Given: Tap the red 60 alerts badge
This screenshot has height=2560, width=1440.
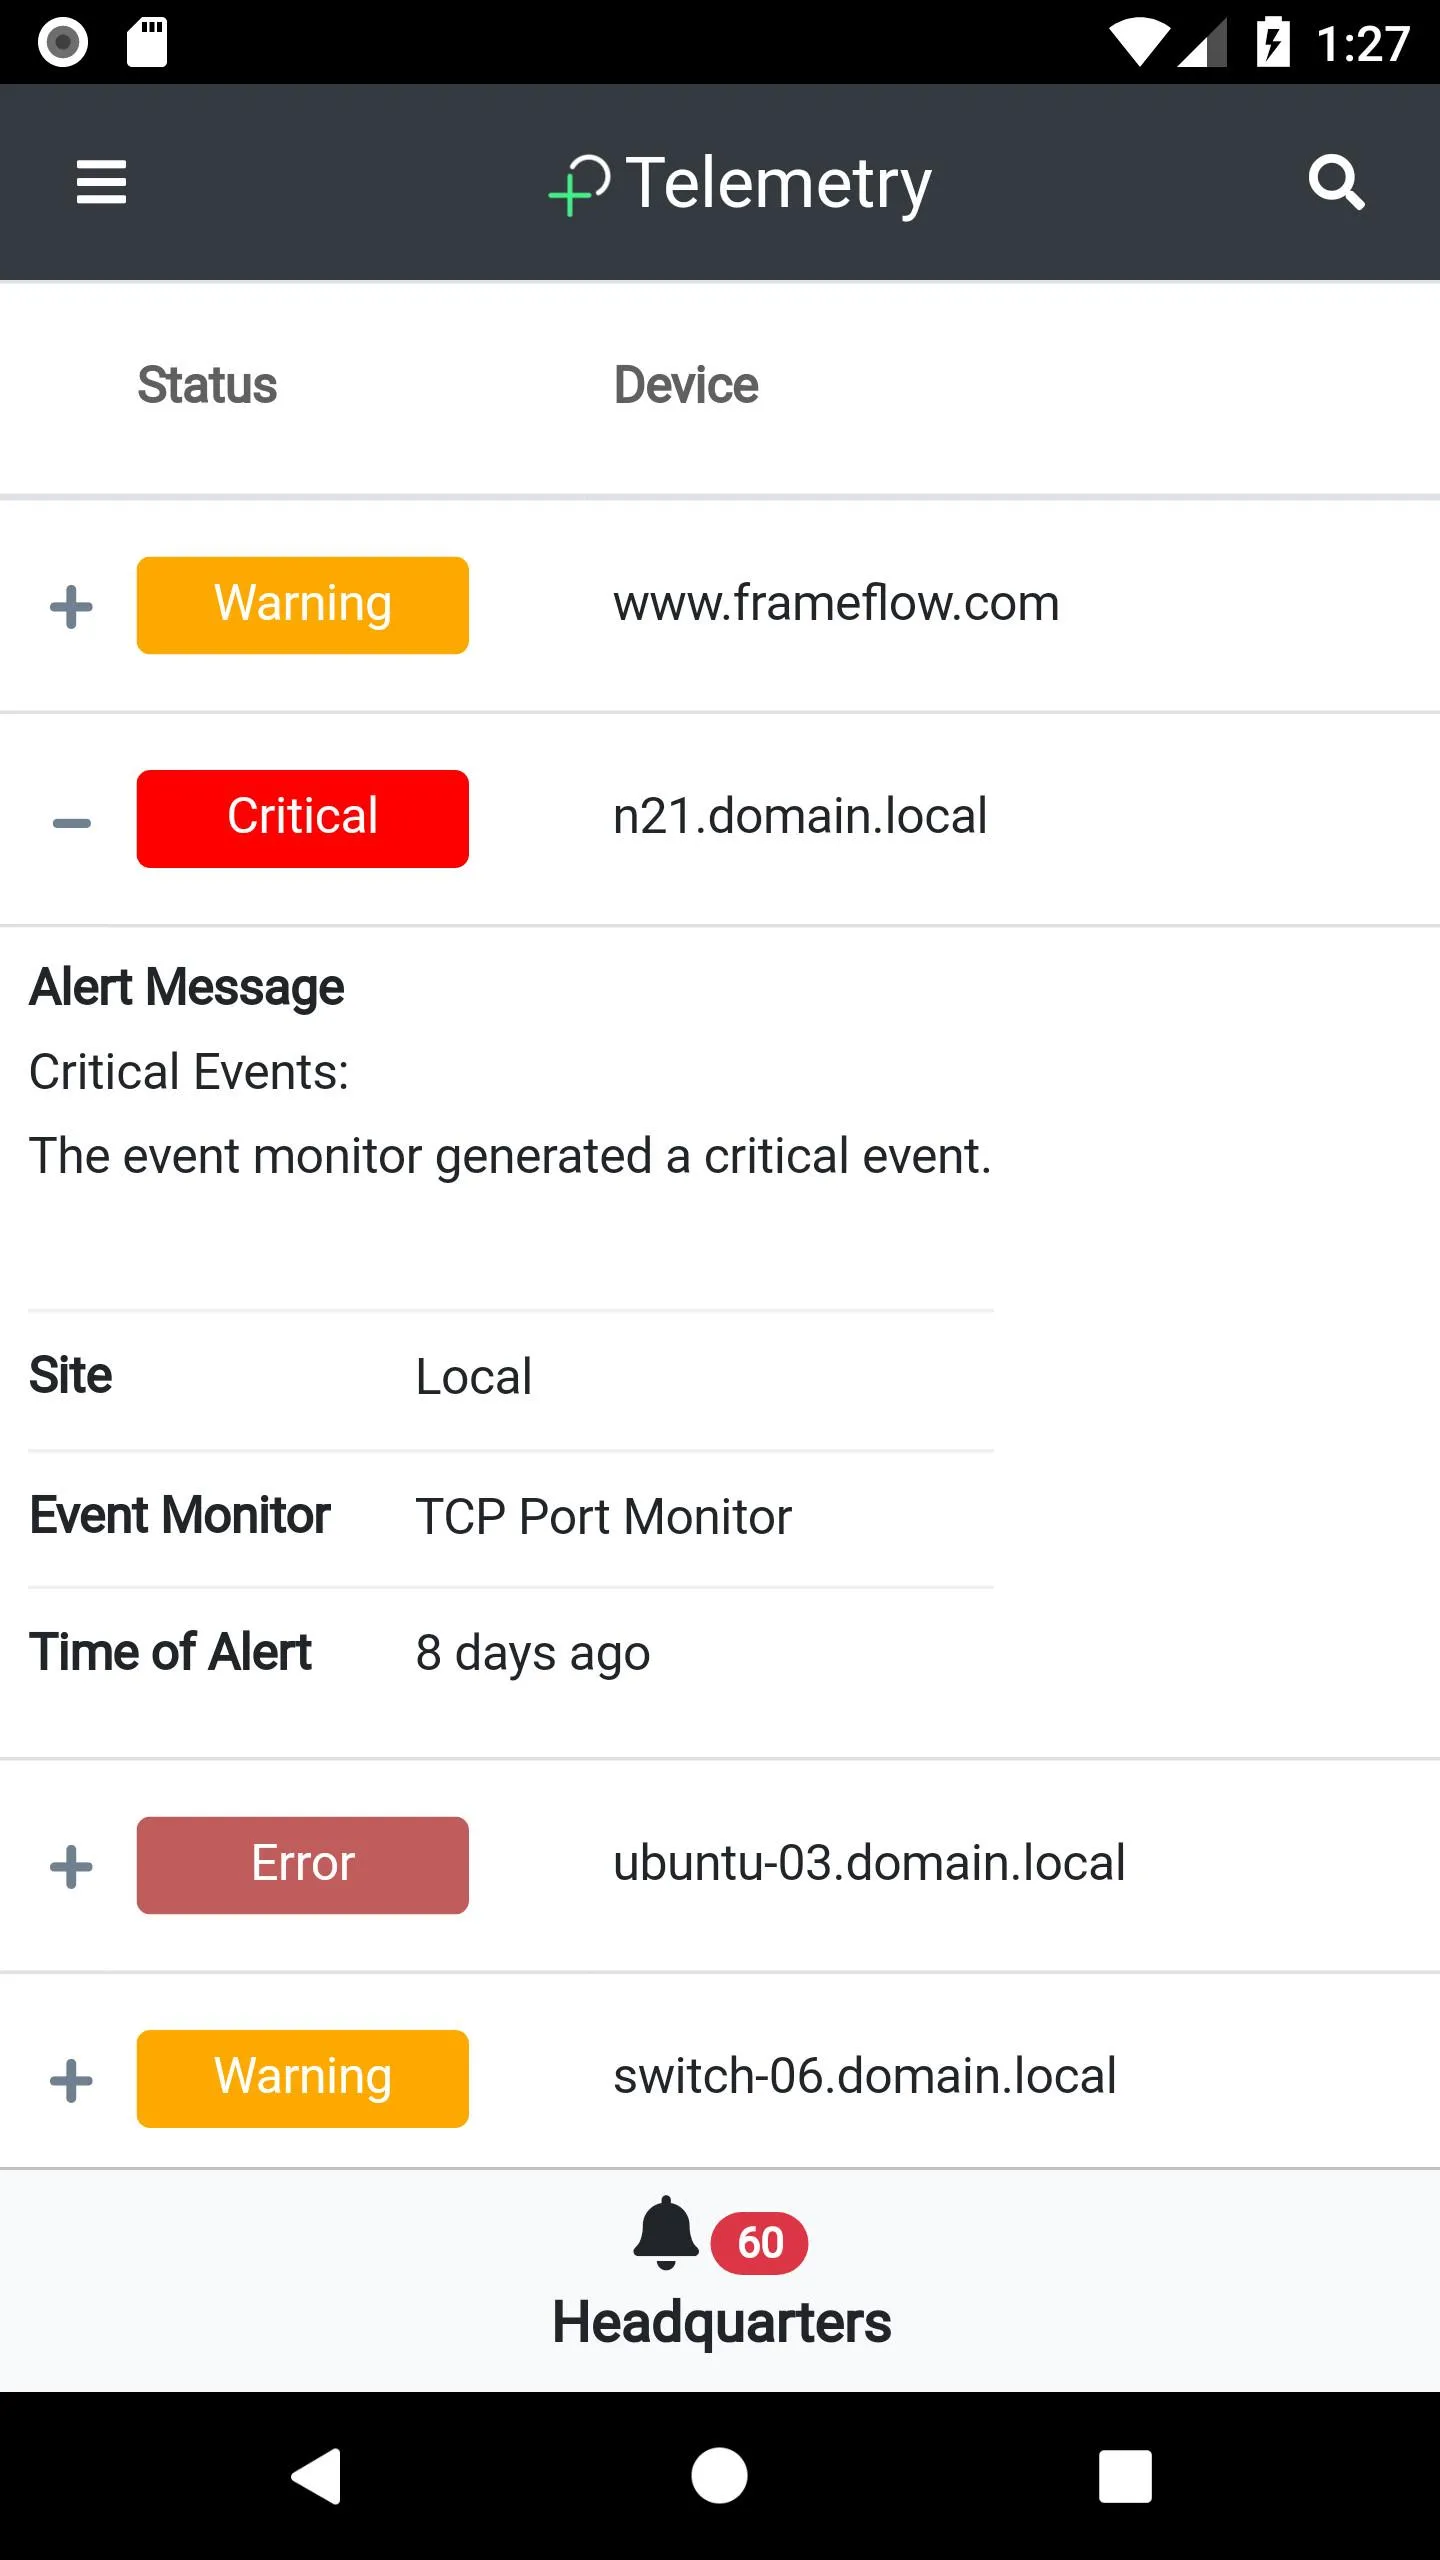Looking at the screenshot, I should pyautogui.click(x=759, y=2243).
